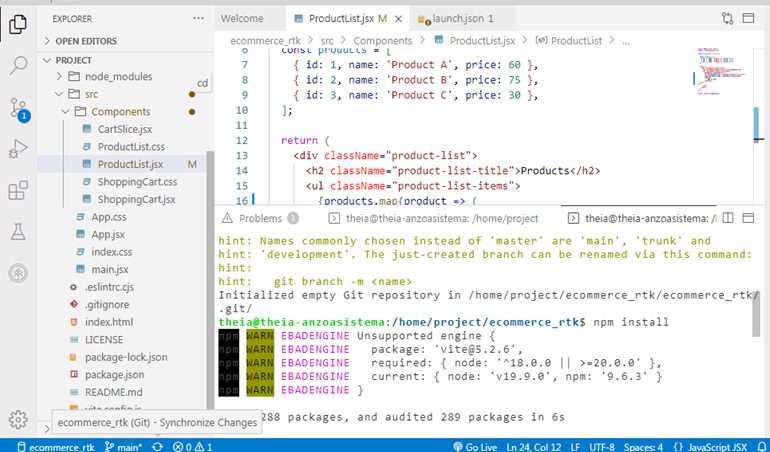The height and width of the screenshot is (452, 770).
Task: Expand collapsed section at bottom of sidebar
Action: coord(47,429)
